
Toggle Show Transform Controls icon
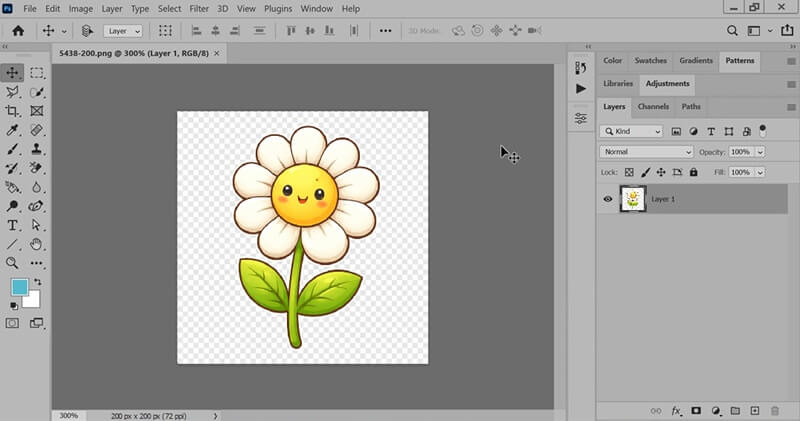click(x=165, y=31)
